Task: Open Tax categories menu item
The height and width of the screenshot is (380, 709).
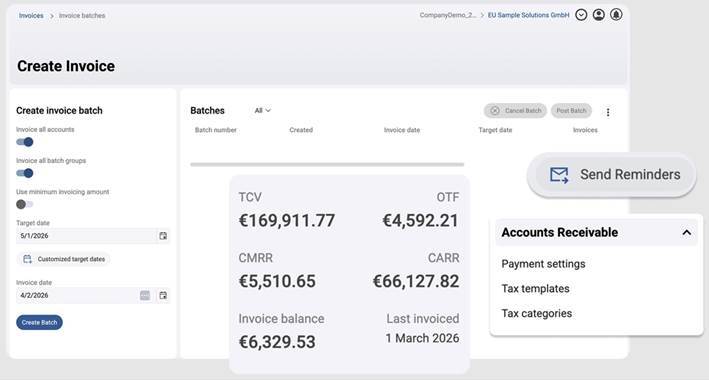Action: tap(537, 314)
